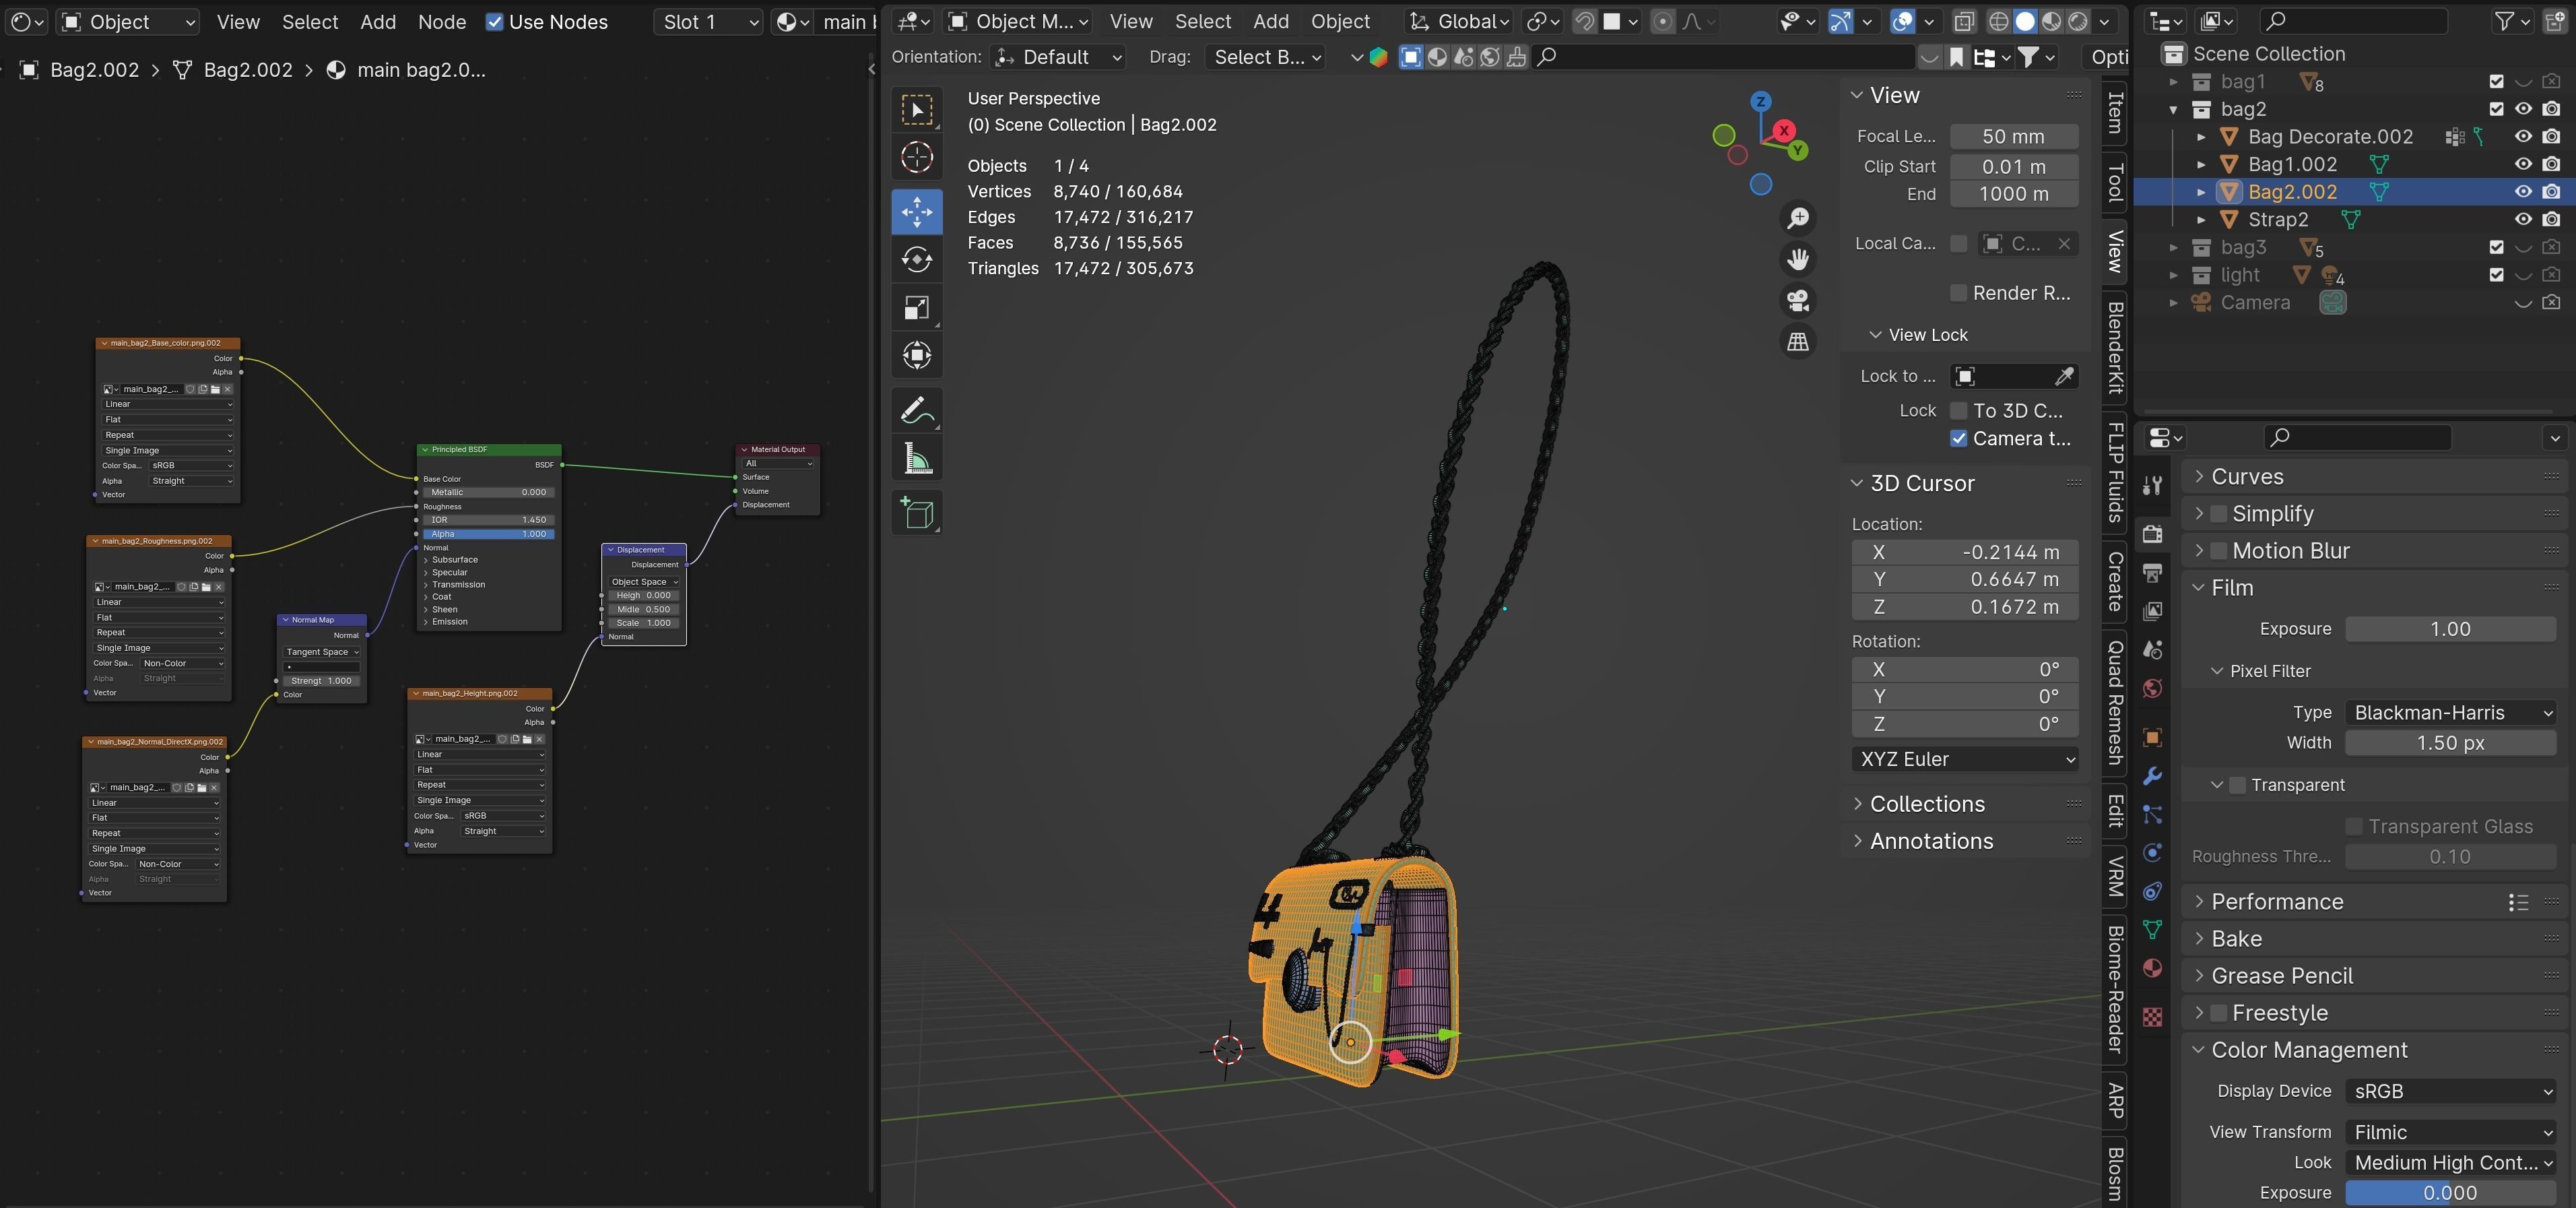Select the Rotate tool in viewport toolbar
Viewport: 2576px width, 1208px height.
tap(916, 260)
